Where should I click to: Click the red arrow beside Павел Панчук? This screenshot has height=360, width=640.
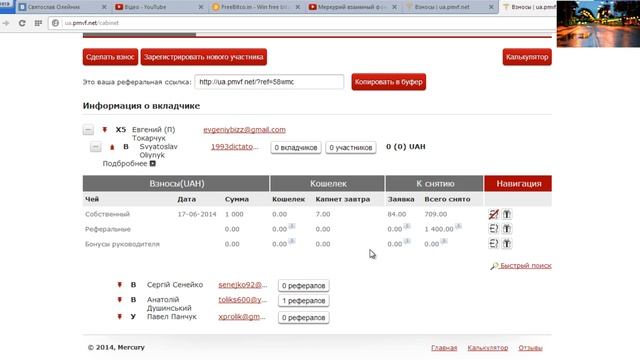[120, 316]
